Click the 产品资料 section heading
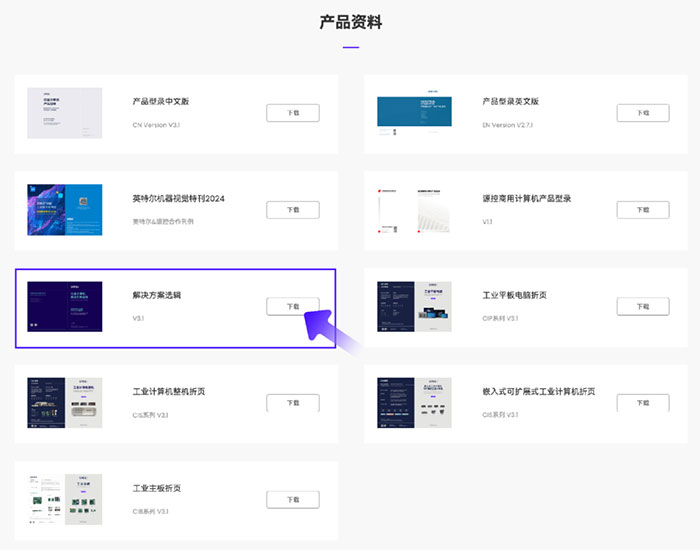Screen dimensions: 700x550 click(350, 22)
